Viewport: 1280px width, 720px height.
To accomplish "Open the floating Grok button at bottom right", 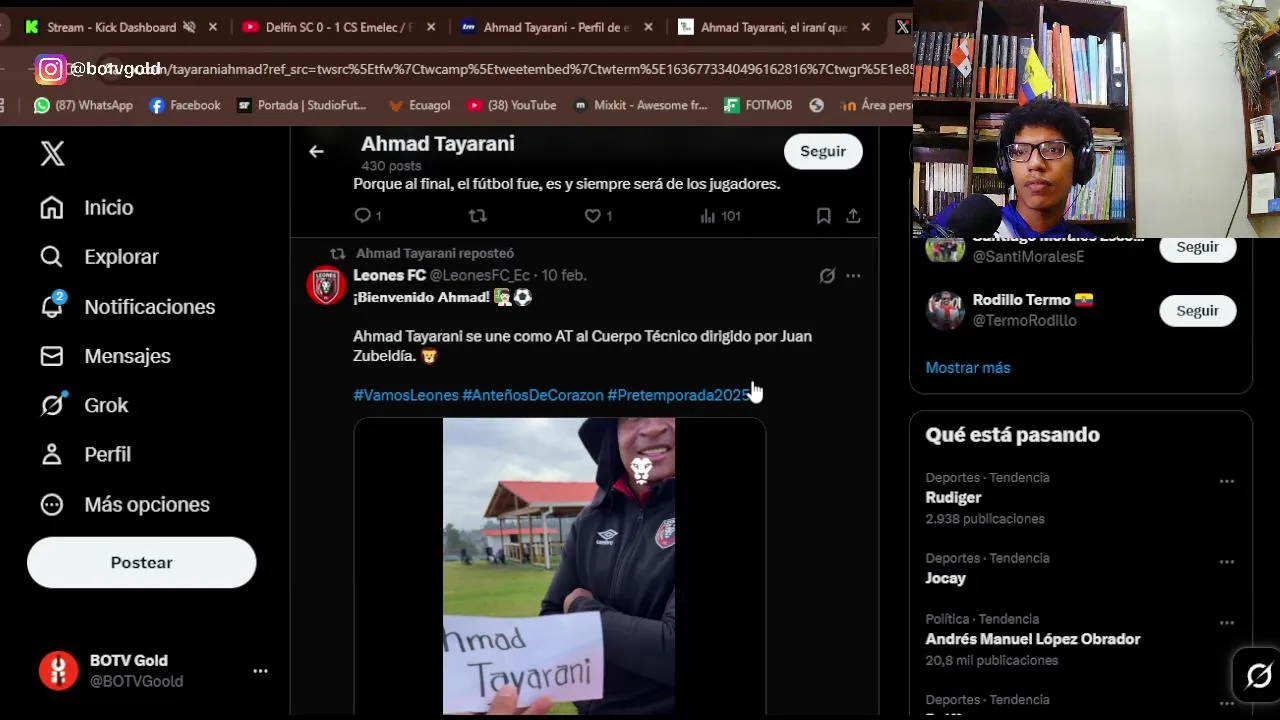I will 1258,676.
